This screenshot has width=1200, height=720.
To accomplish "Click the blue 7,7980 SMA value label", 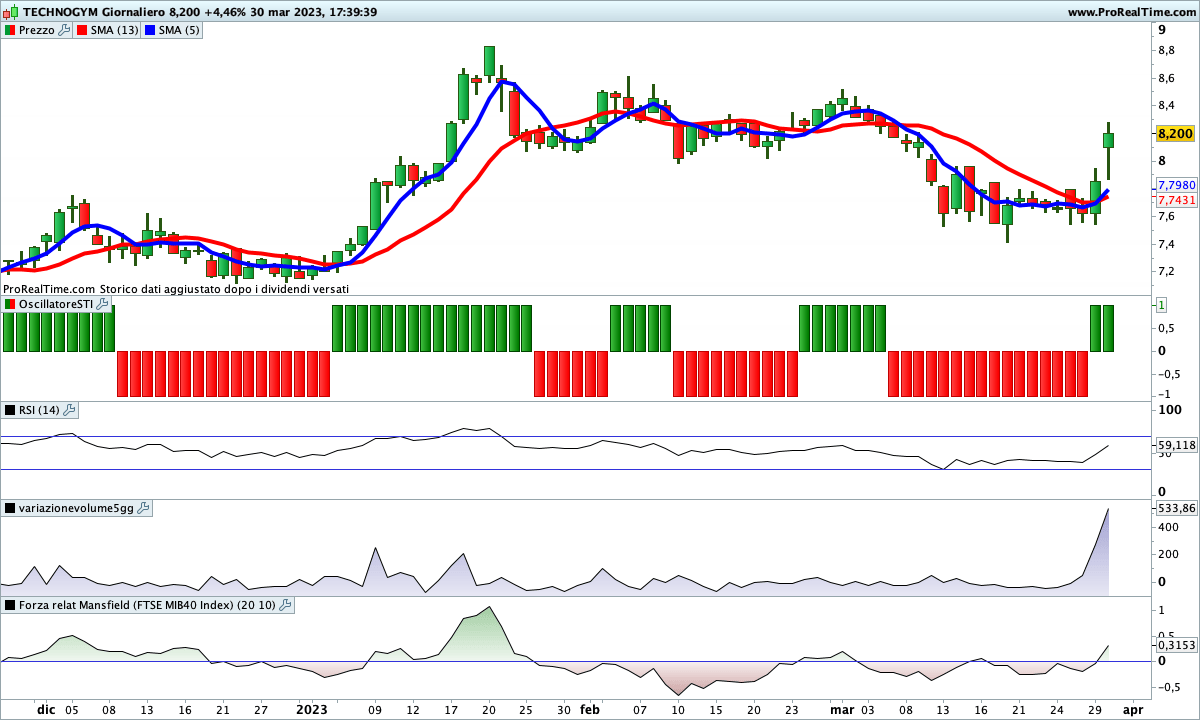I will pyautogui.click(x=1176, y=186).
